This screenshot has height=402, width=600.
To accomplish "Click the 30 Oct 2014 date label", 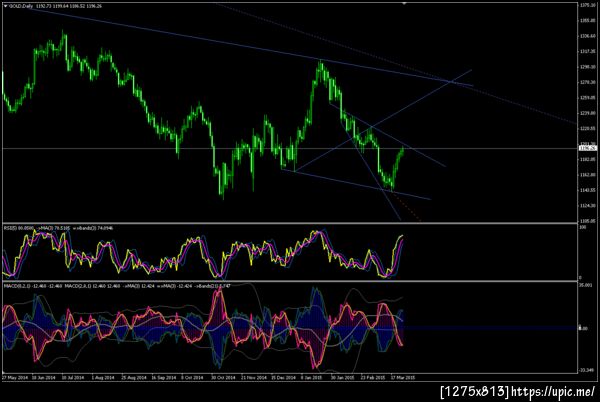I will [x=223, y=378].
